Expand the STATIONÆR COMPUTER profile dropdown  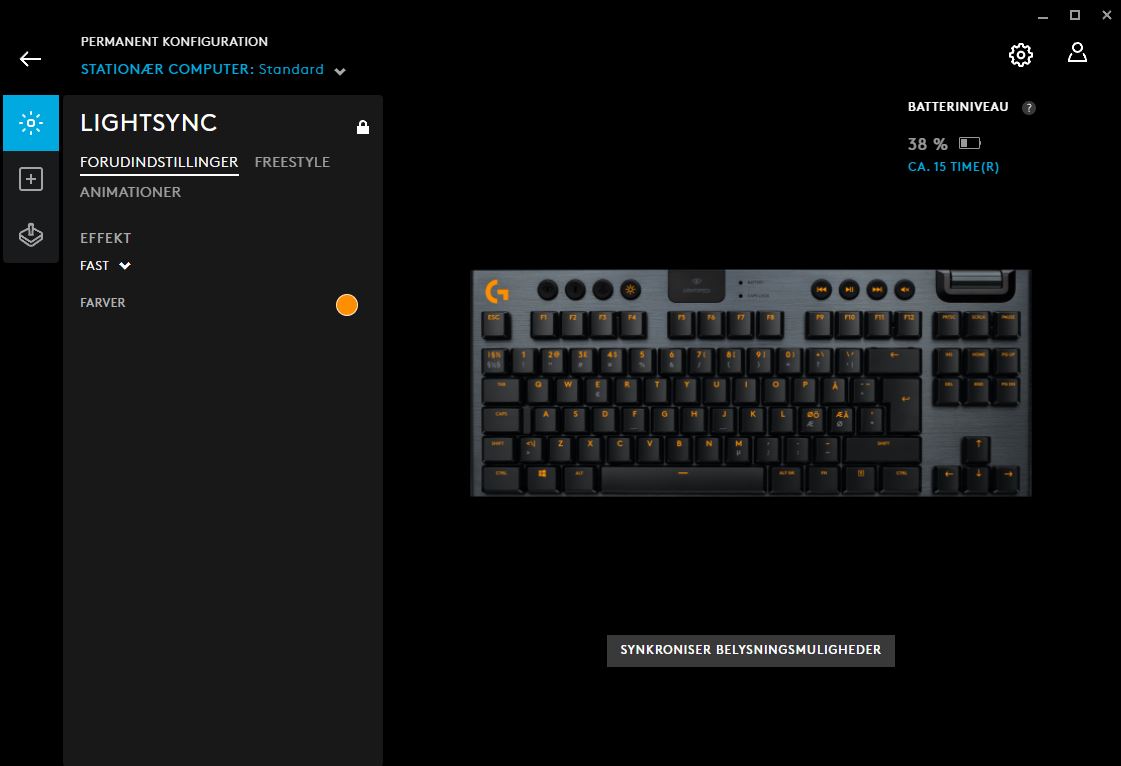pyautogui.click(x=340, y=71)
